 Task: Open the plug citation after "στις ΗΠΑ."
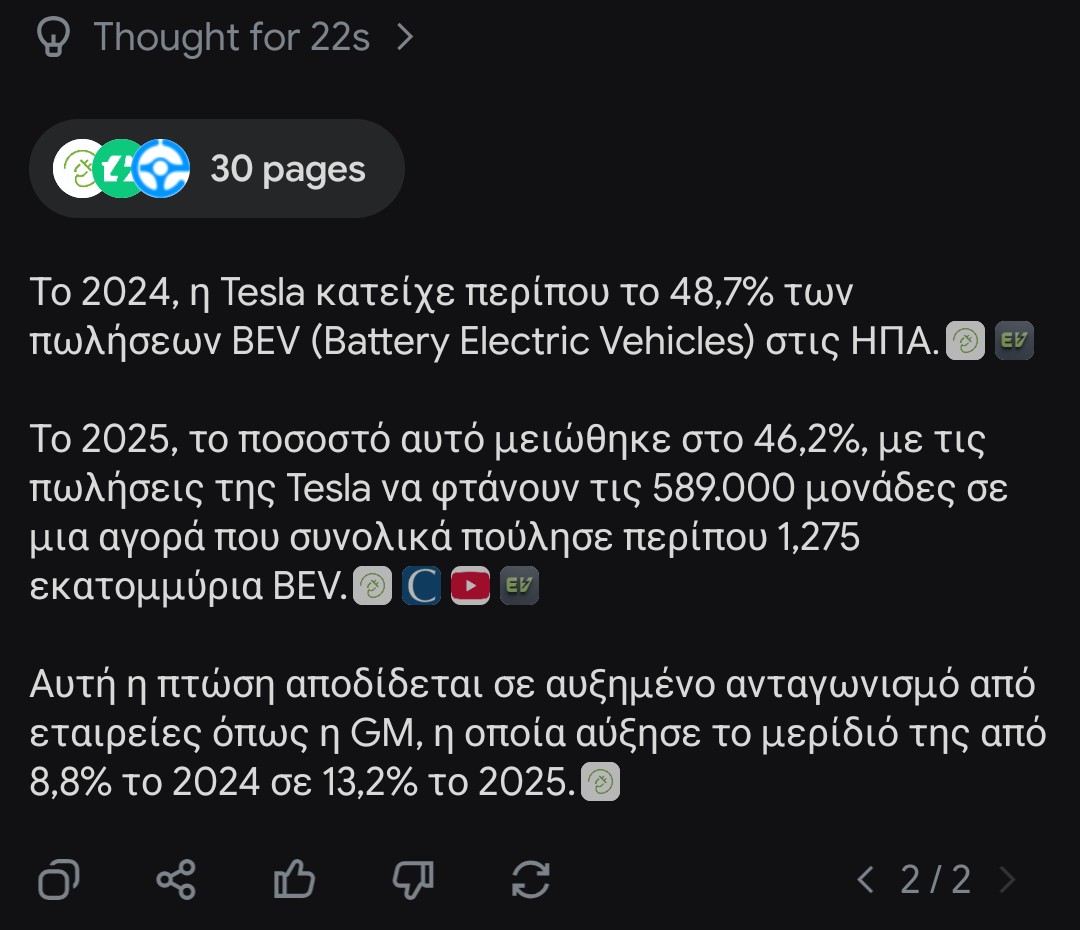(x=965, y=341)
